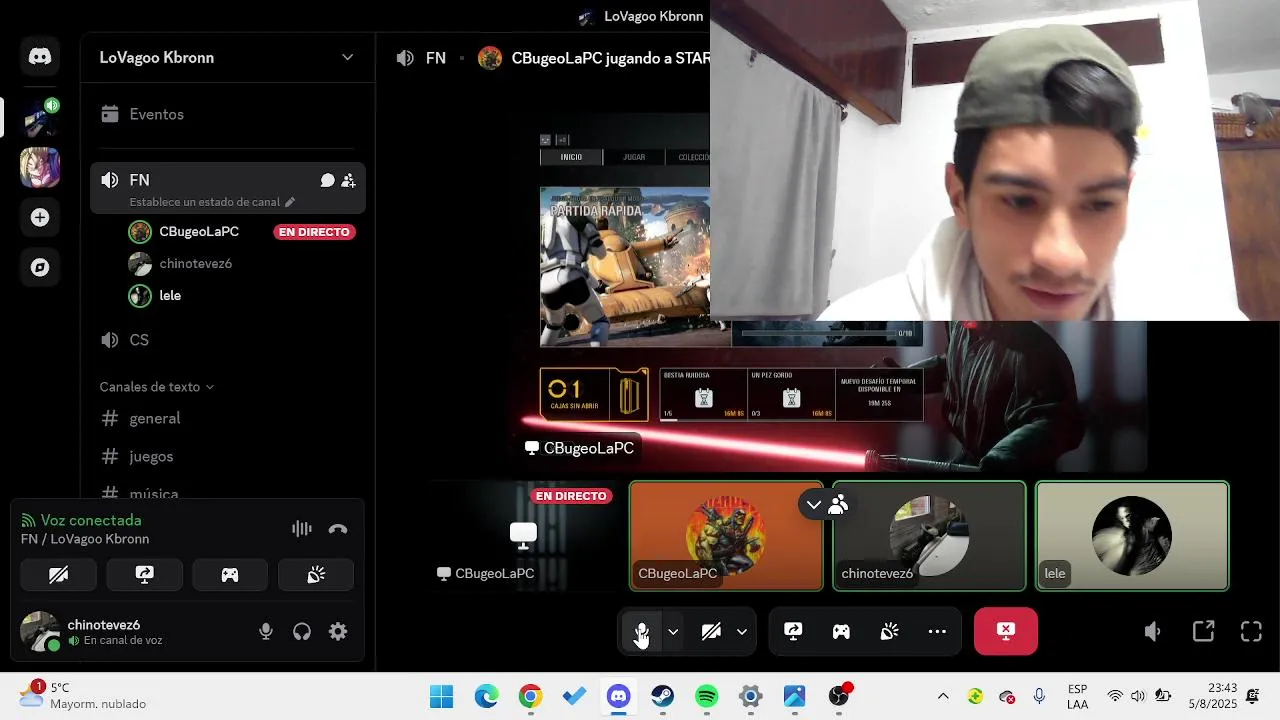Open user settings gear icon
The width and height of the screenshot is (1280, 720).
pyautogui.click(x=338, y=631)
